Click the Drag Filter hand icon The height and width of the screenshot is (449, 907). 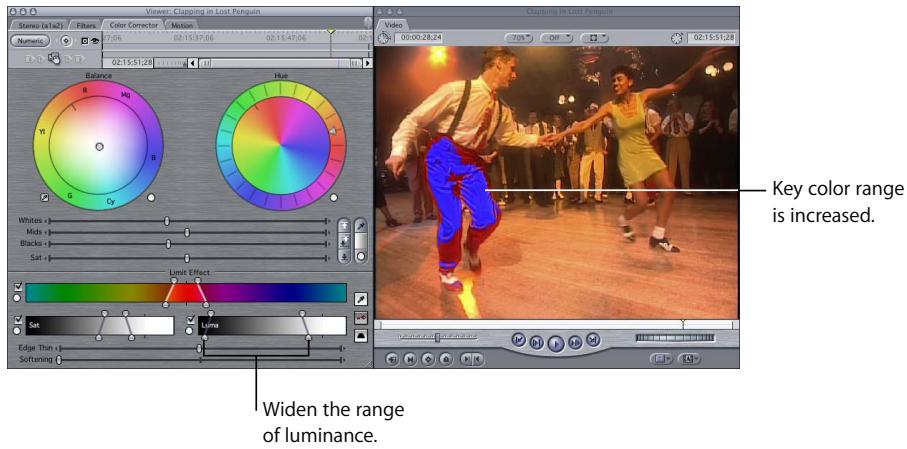click(x=55, y=57)
